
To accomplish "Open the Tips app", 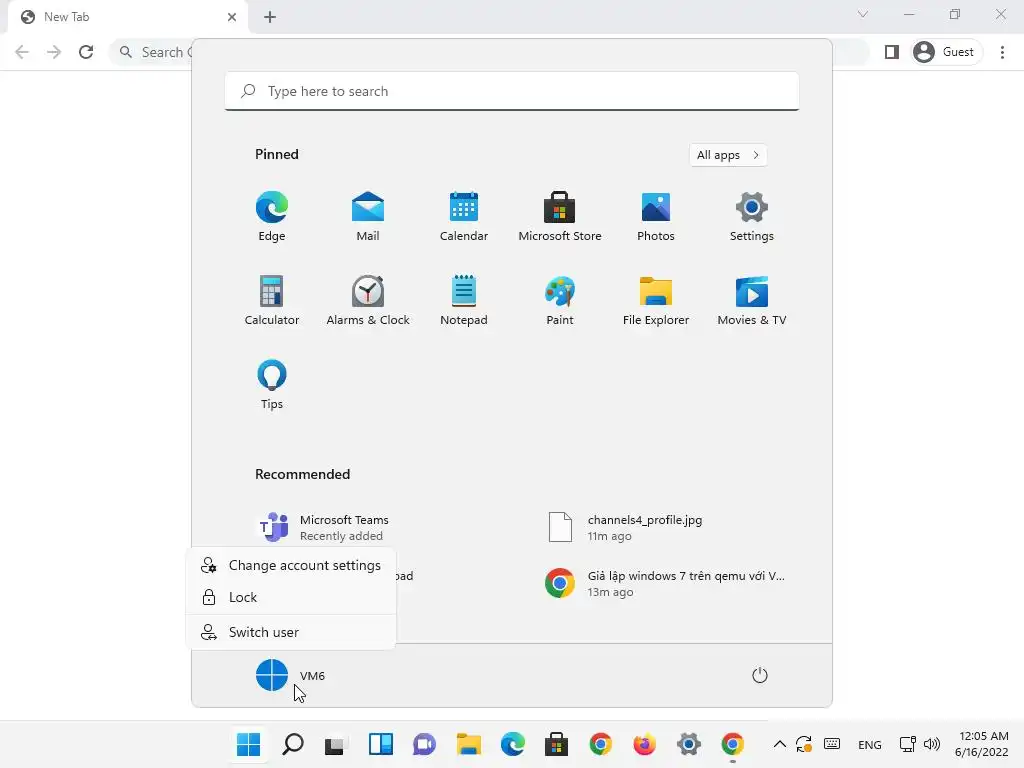I will 272,385.
